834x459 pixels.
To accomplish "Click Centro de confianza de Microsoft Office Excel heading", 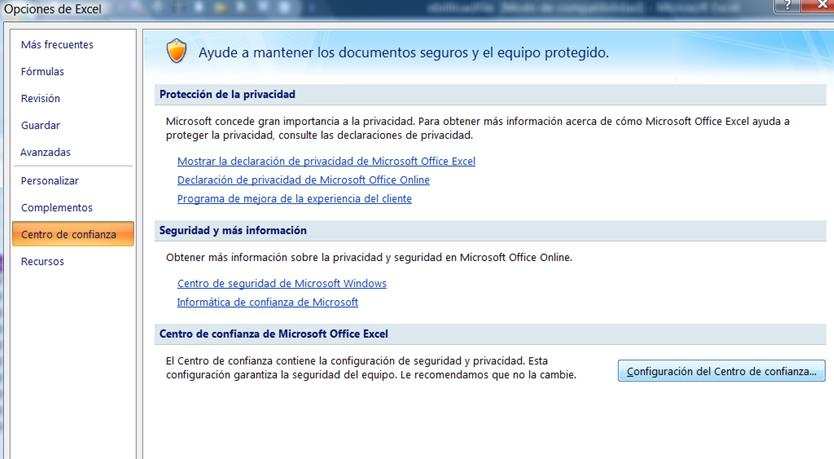I will (x=274, y=334).
